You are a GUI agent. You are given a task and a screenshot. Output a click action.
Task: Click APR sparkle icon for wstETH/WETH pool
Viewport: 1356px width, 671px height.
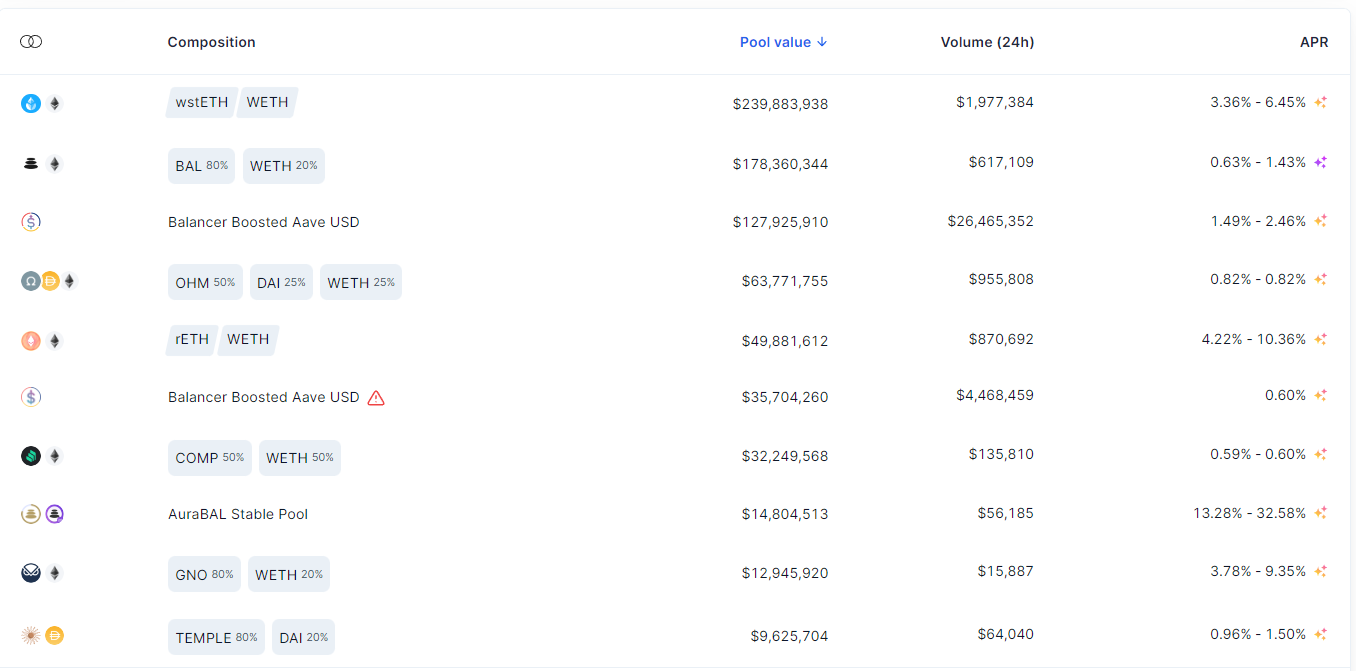1321,102
